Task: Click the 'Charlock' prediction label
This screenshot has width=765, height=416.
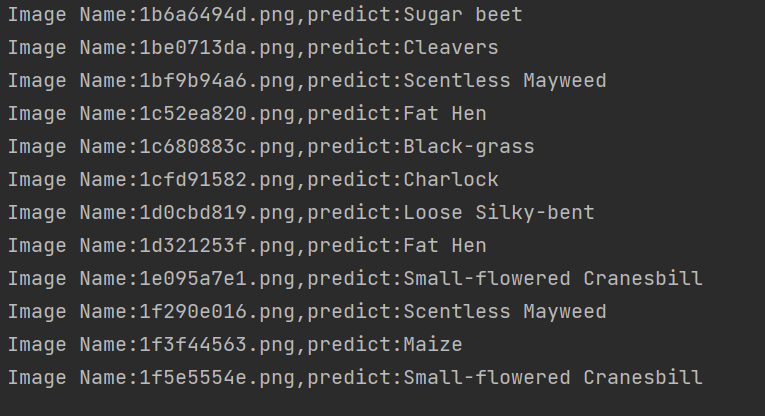Action: [451, 180]
